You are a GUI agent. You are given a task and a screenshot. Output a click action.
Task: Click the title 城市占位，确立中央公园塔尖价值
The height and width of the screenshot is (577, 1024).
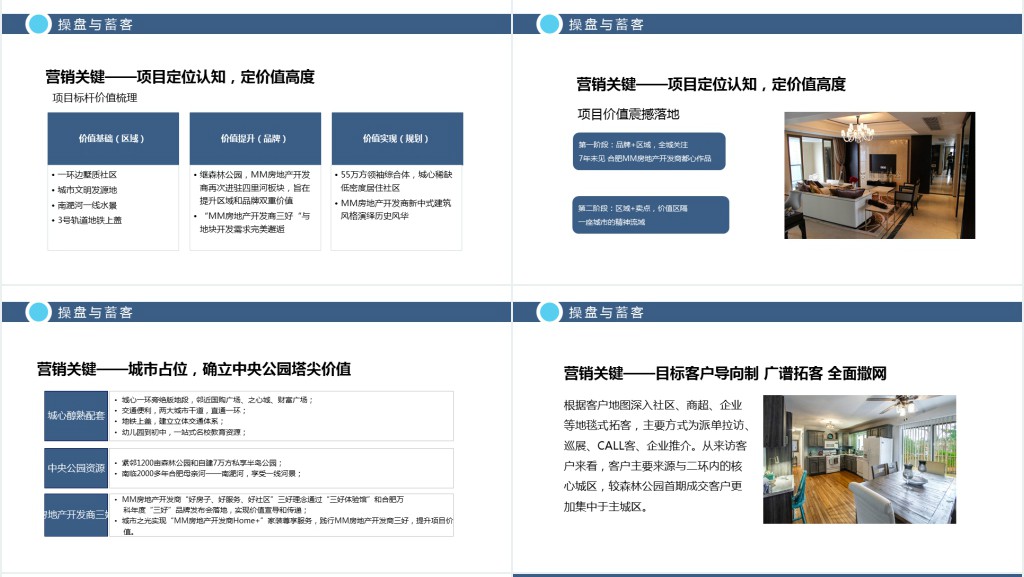[x=194, y=369]
